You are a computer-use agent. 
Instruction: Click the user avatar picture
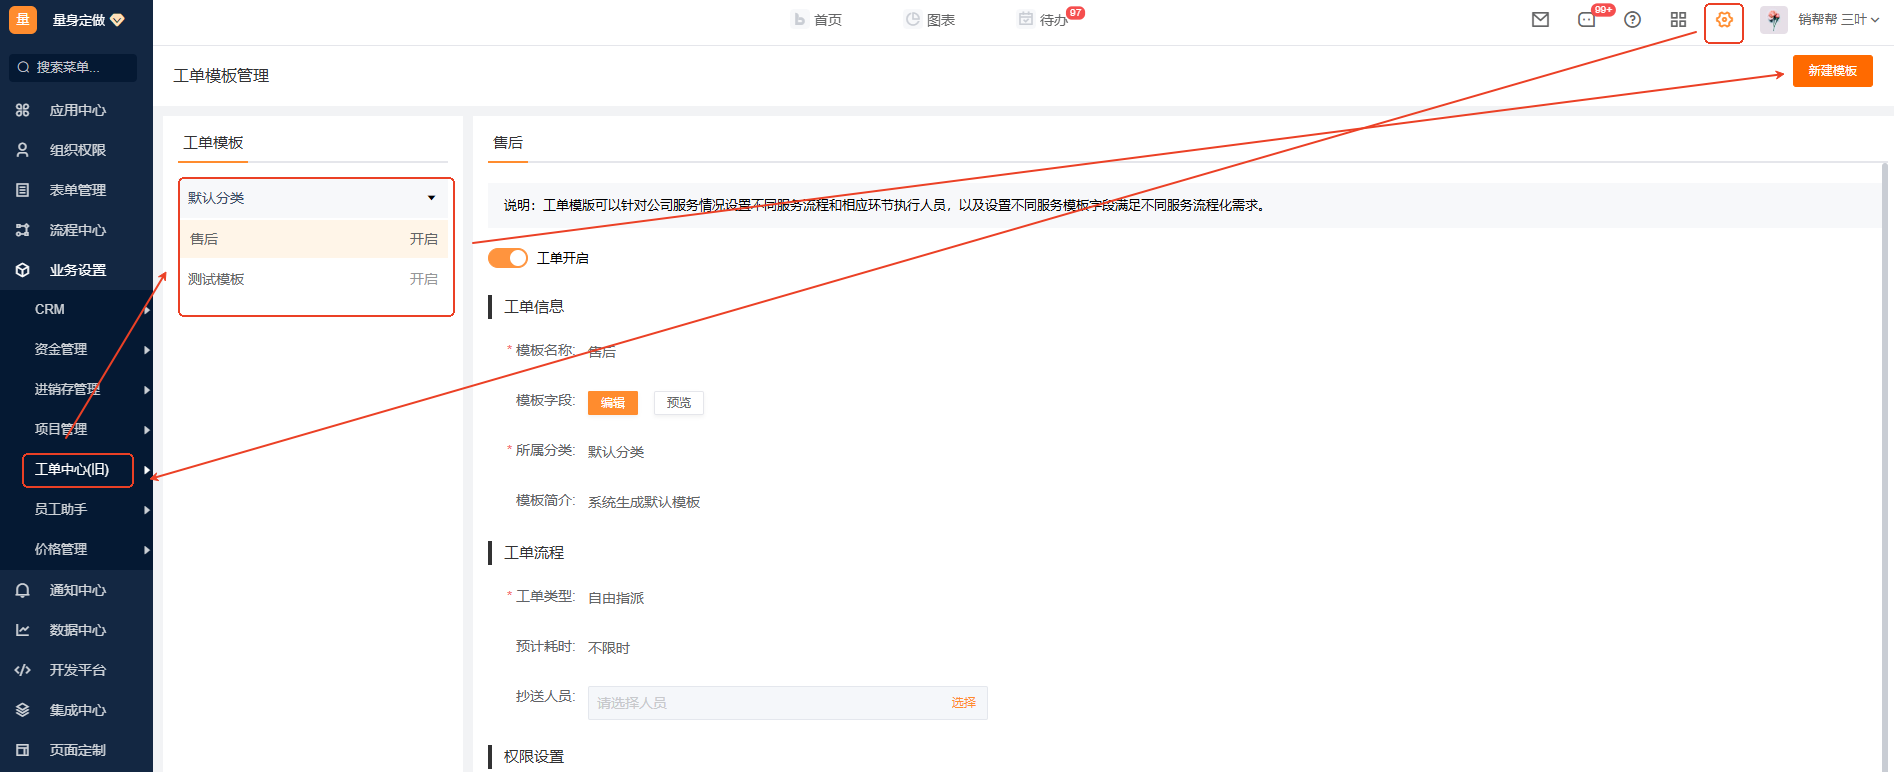(1774, 20)
